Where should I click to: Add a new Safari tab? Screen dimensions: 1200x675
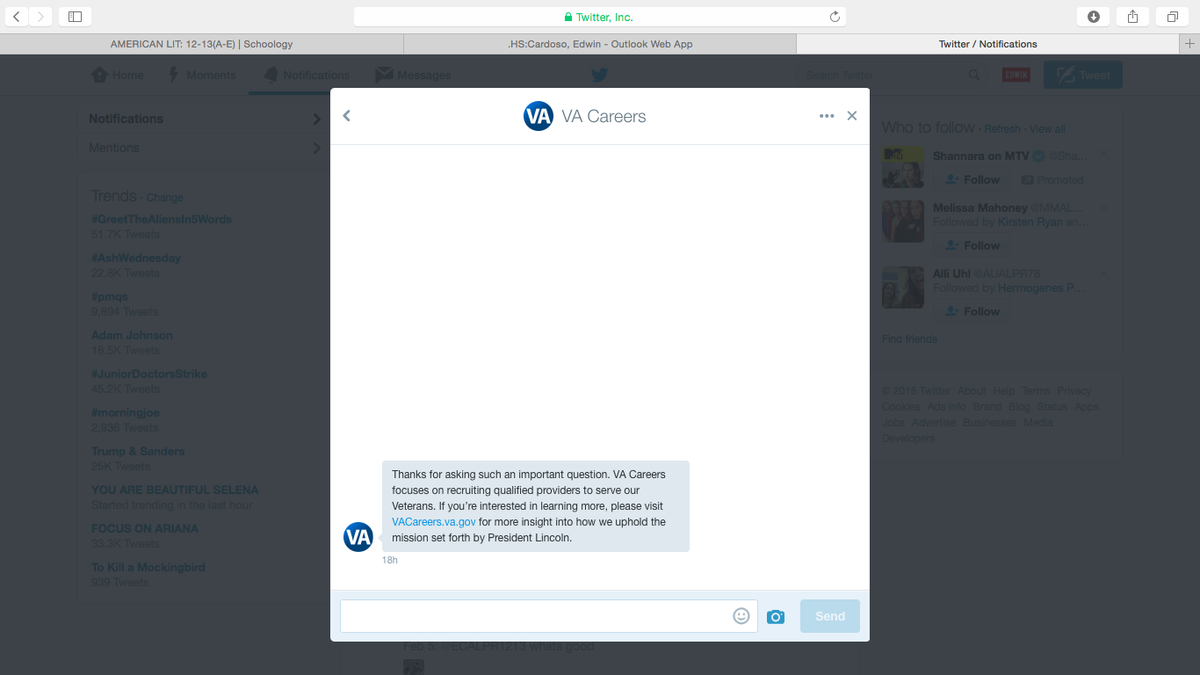tap(1189, 44)
